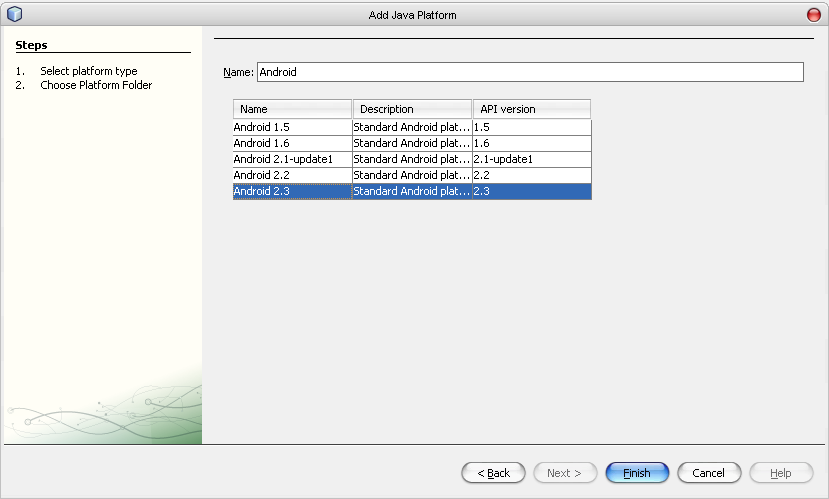Click the red close window icon
The image size is (829, 499).
[813, 15]
